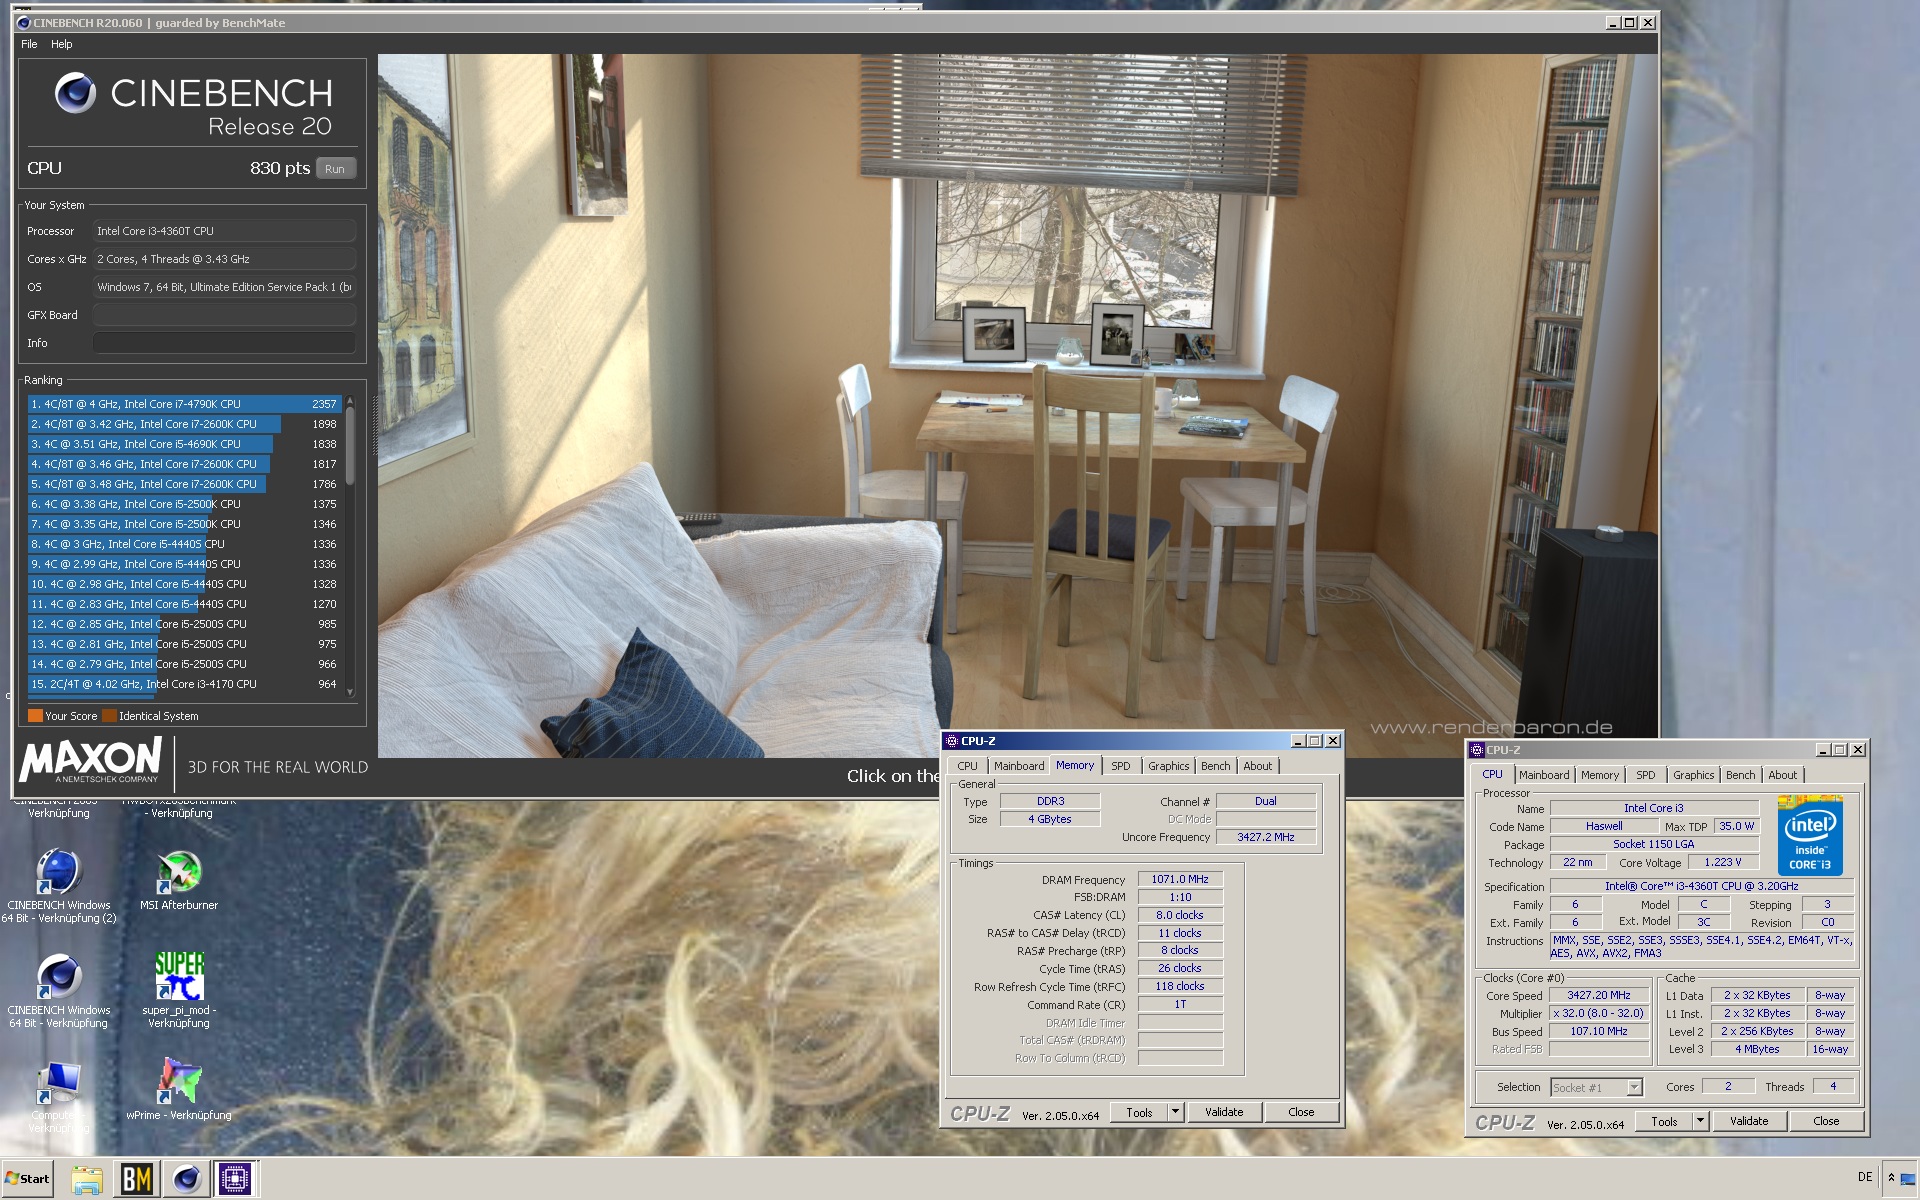The width and height of the screenshot is (1920, 1200).
Task: Click the GFX Board field
Action: (224, 315)
